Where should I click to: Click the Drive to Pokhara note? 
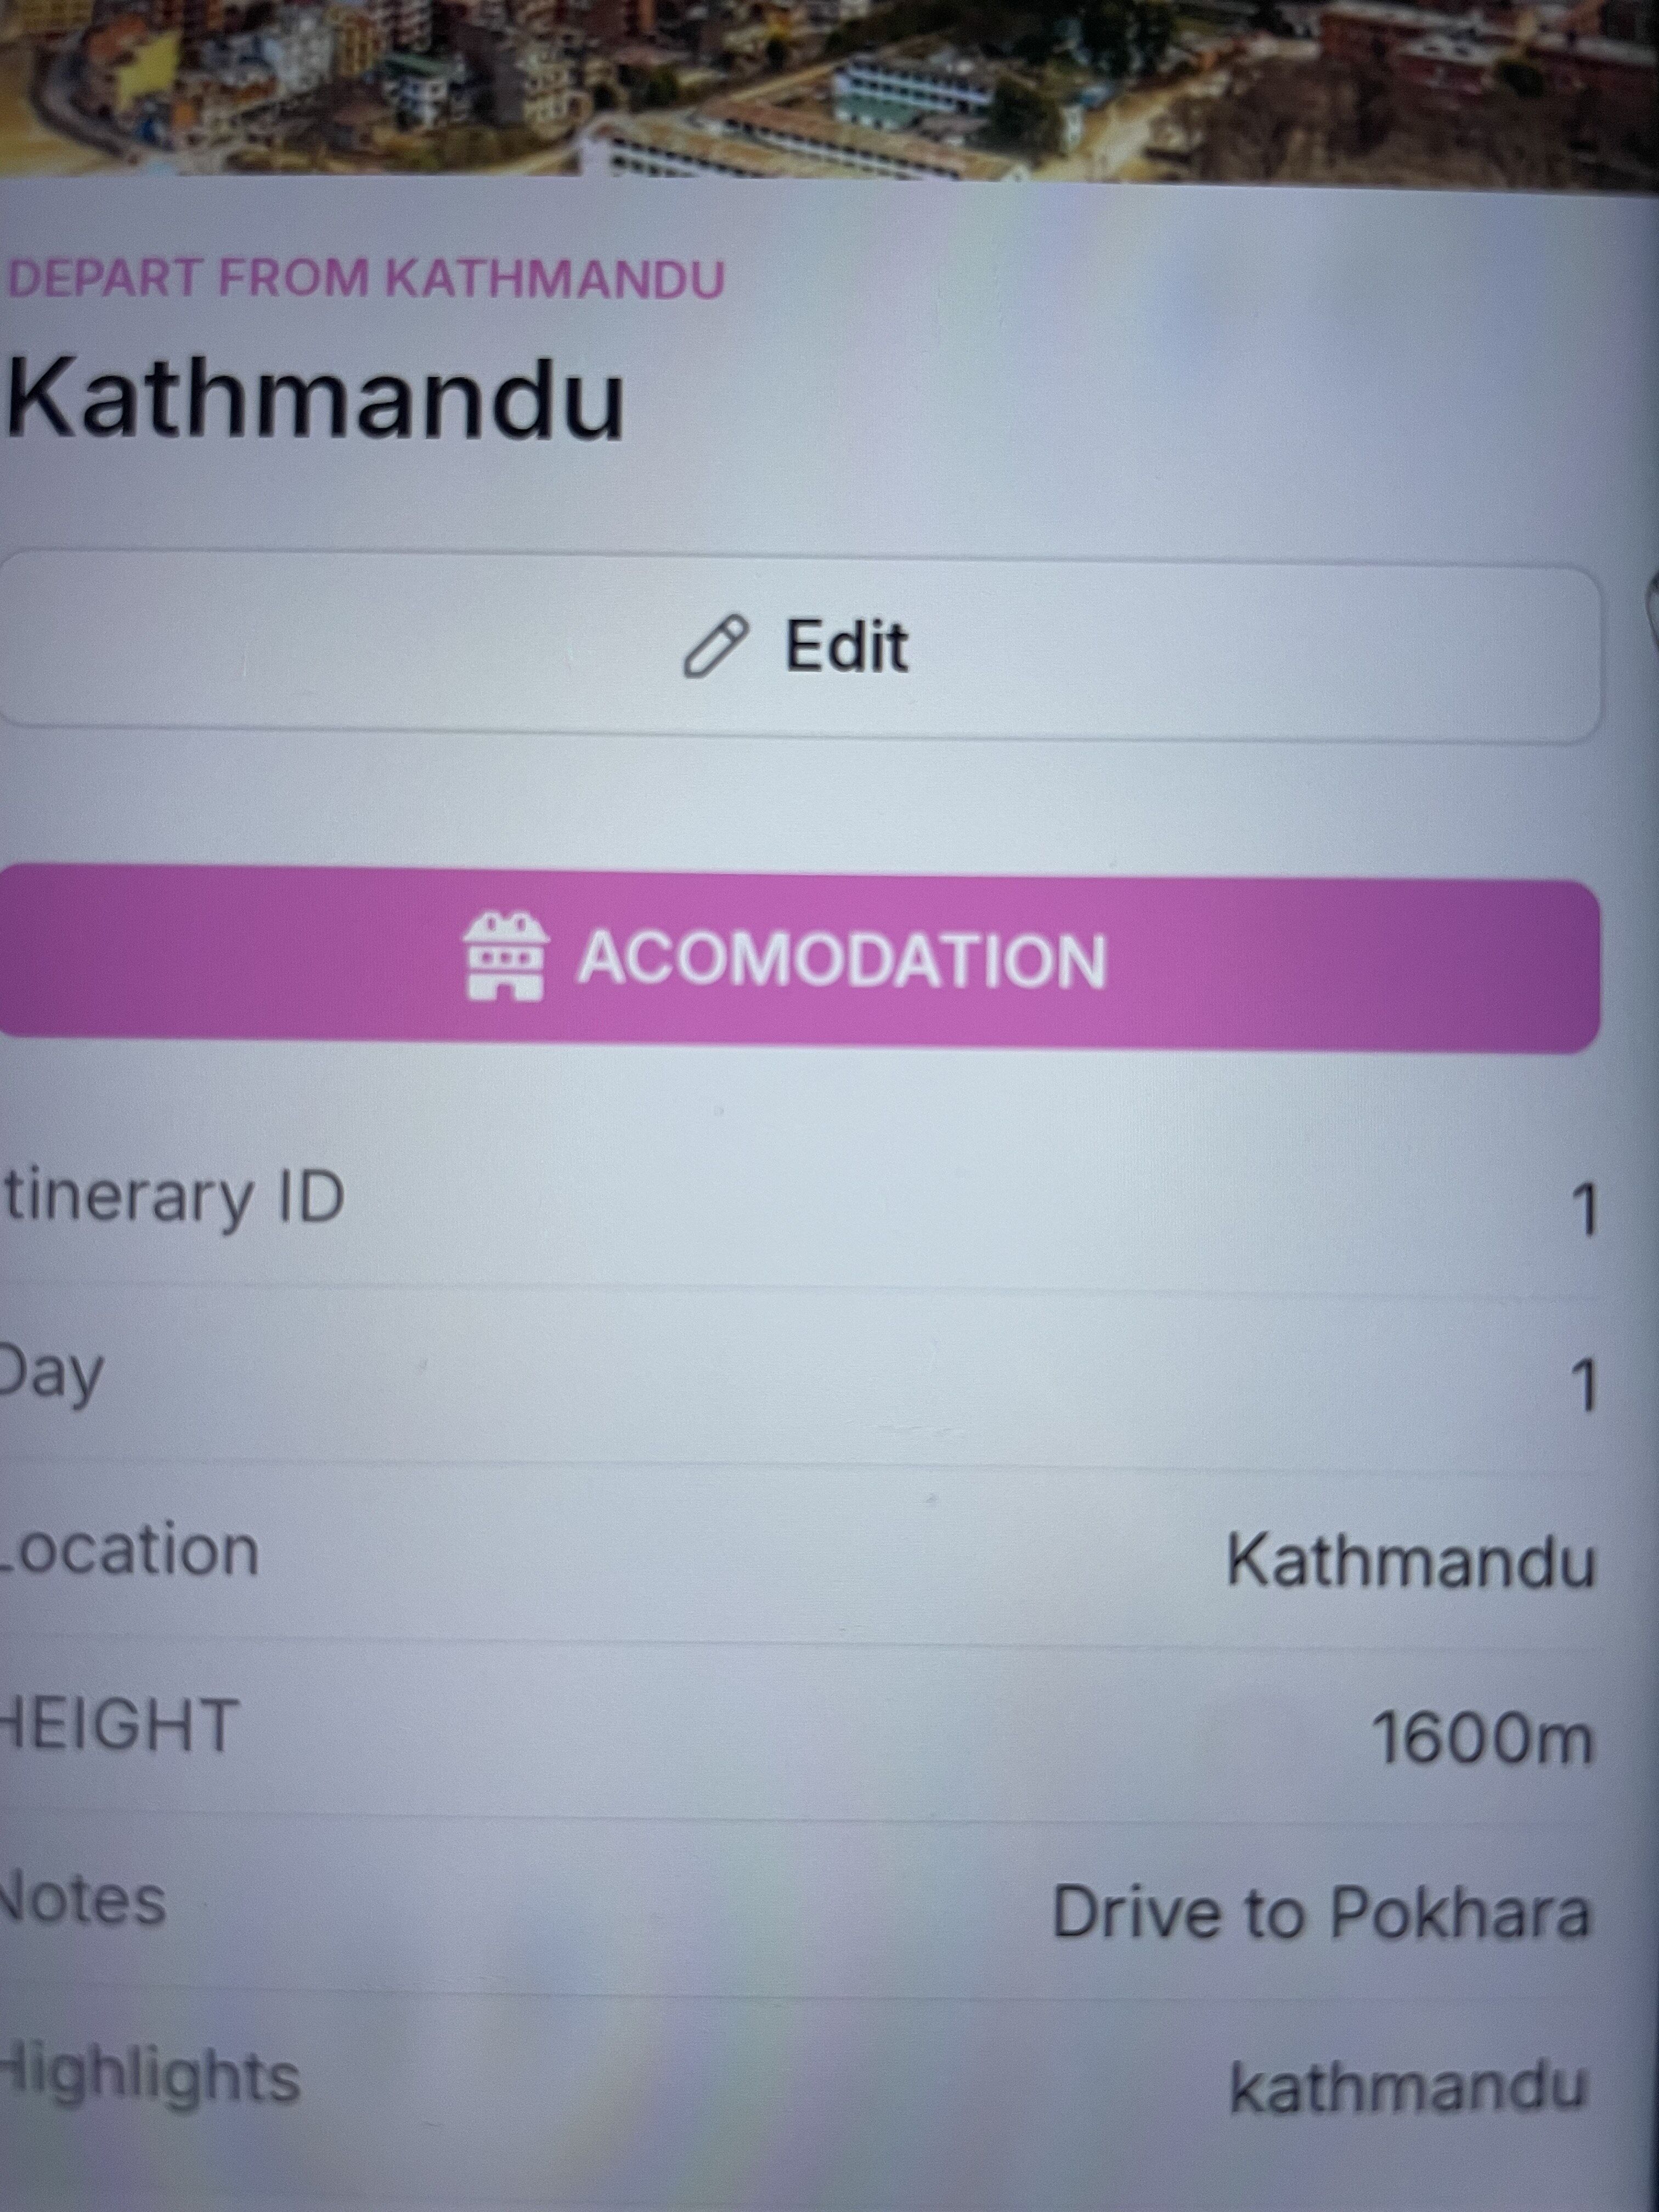tap(1321, 1913)
